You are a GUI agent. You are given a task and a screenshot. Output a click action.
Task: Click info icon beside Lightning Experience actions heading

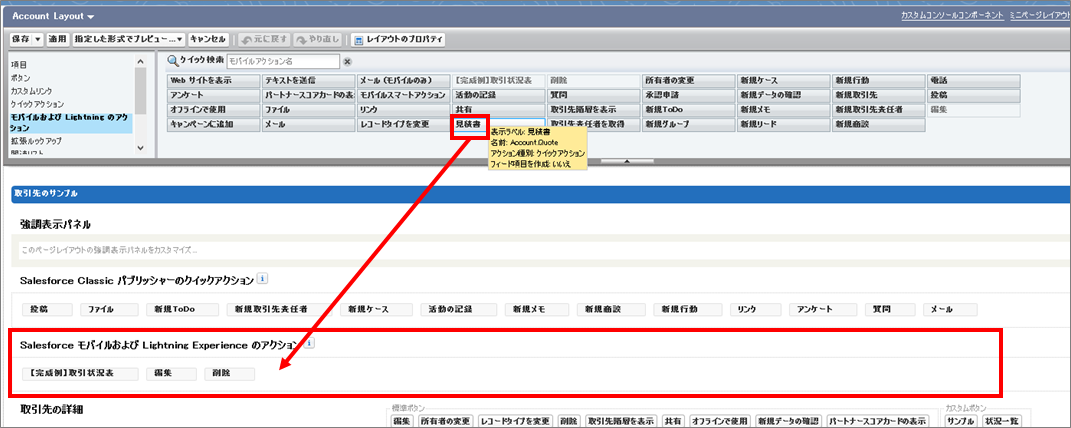310,343
